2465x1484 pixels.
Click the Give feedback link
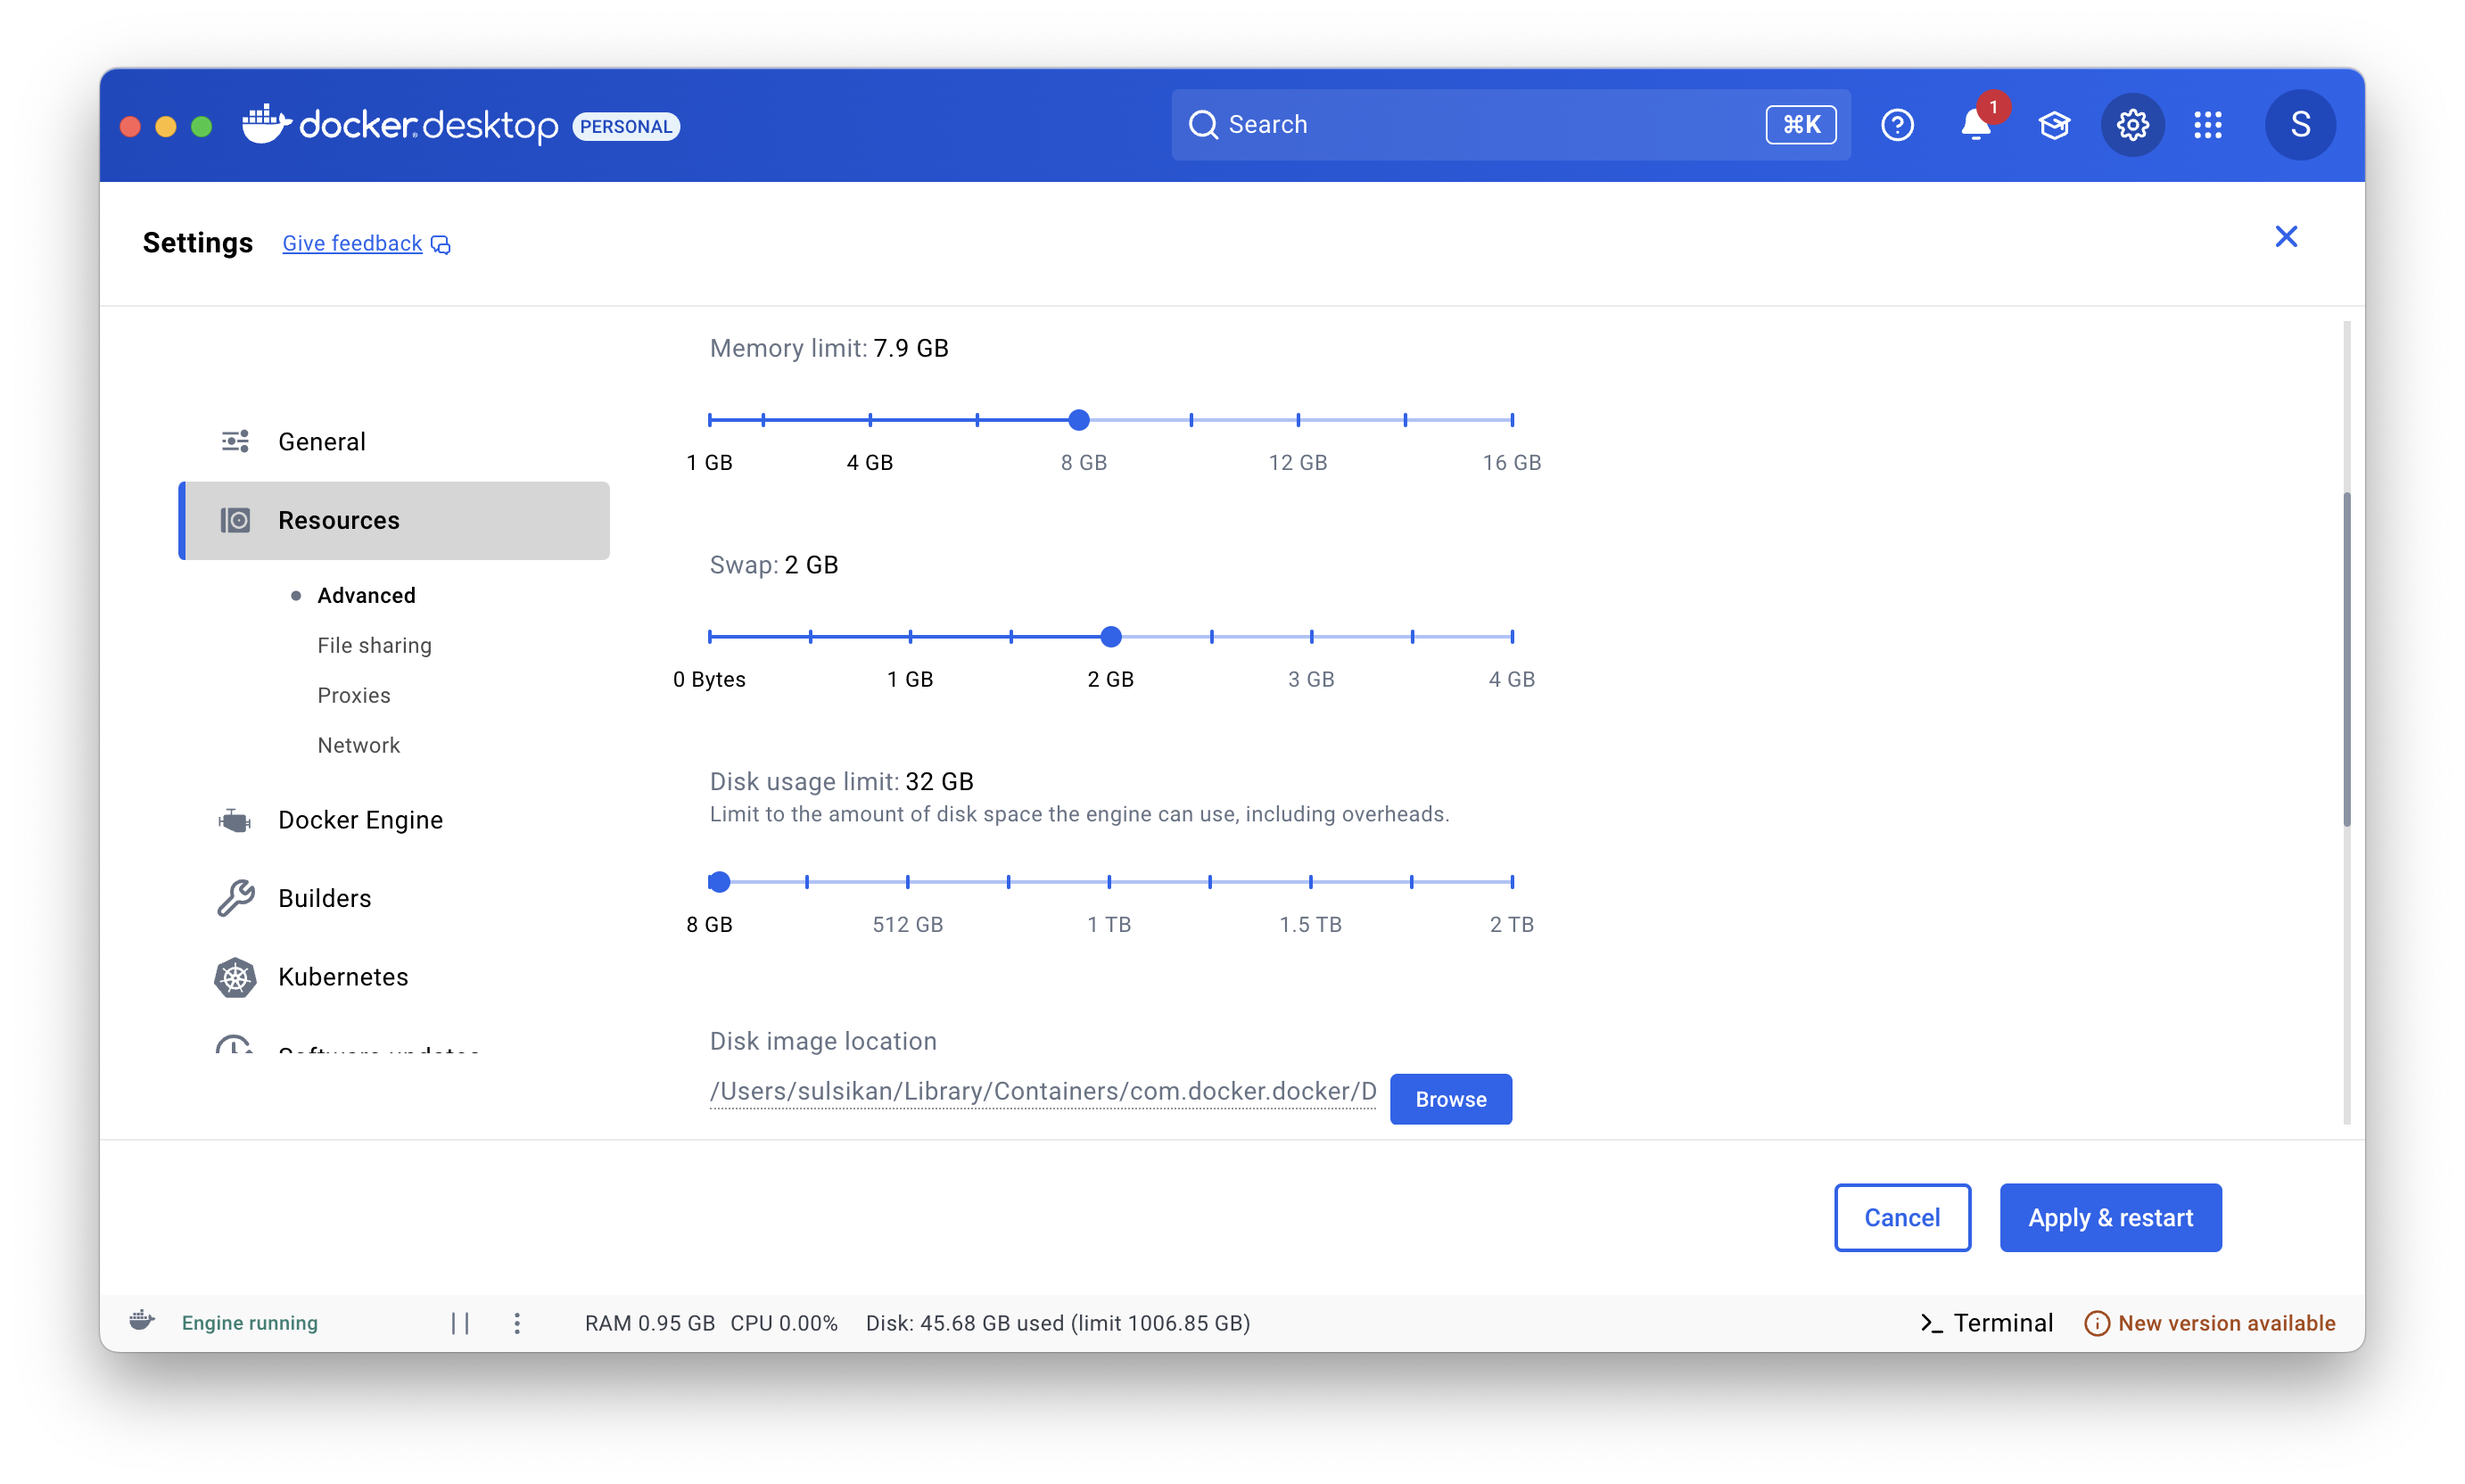click(x=352, y=243)
